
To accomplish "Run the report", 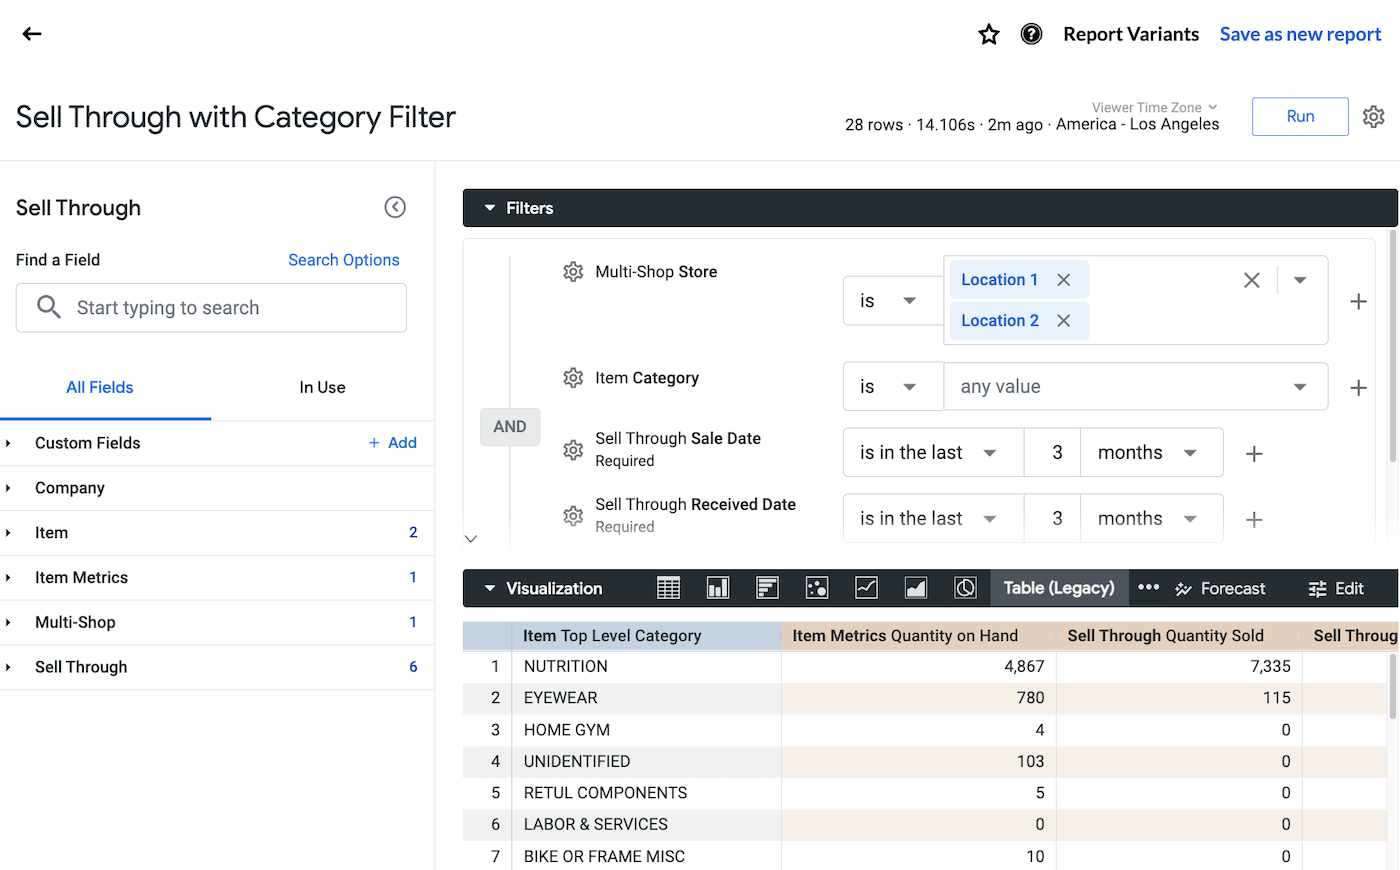I will 1299,116.
